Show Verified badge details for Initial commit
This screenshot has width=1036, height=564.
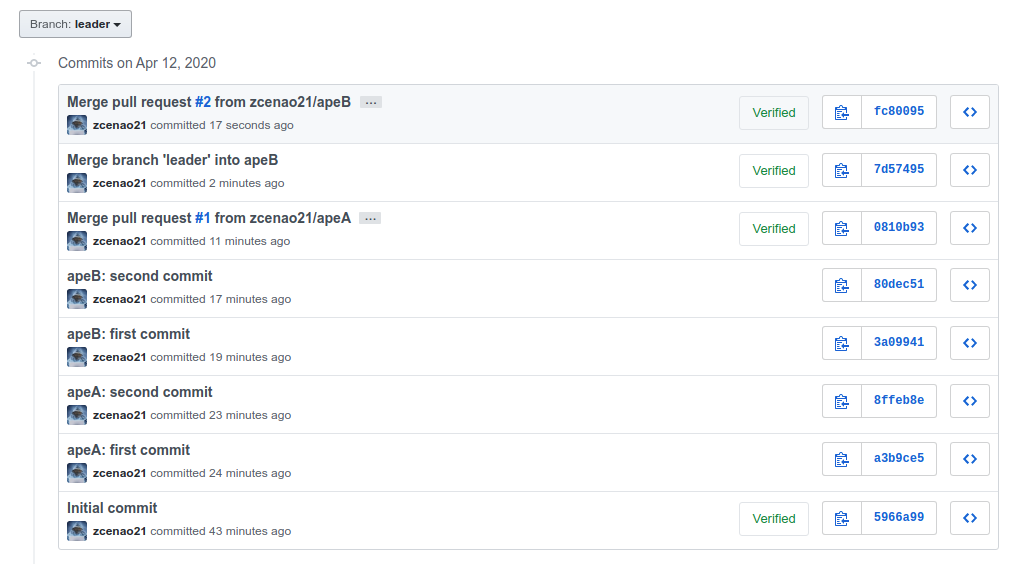point(774,519)
